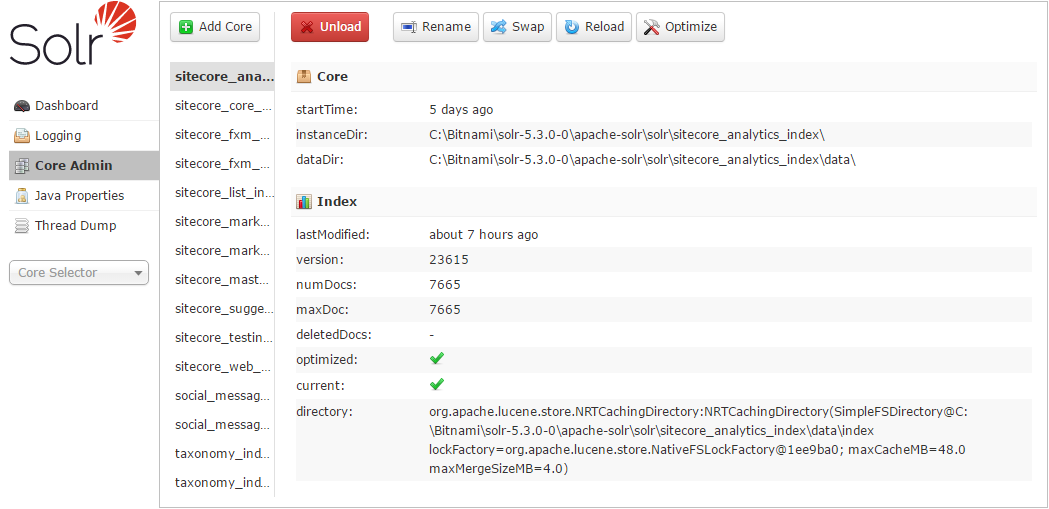Viewport: 1049px width, 509px height.
Task: Click the 'current:' label
Action: pyautogui.click(x=320, y=385)
